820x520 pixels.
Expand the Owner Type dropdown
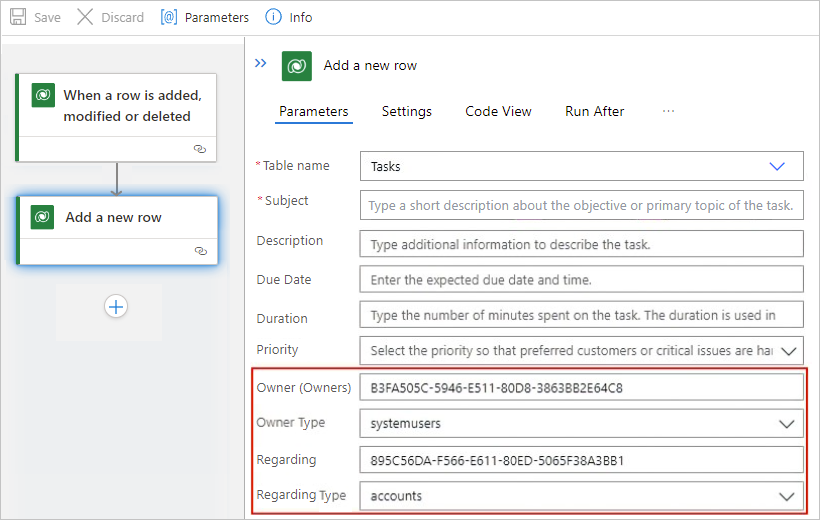point(787,424)
